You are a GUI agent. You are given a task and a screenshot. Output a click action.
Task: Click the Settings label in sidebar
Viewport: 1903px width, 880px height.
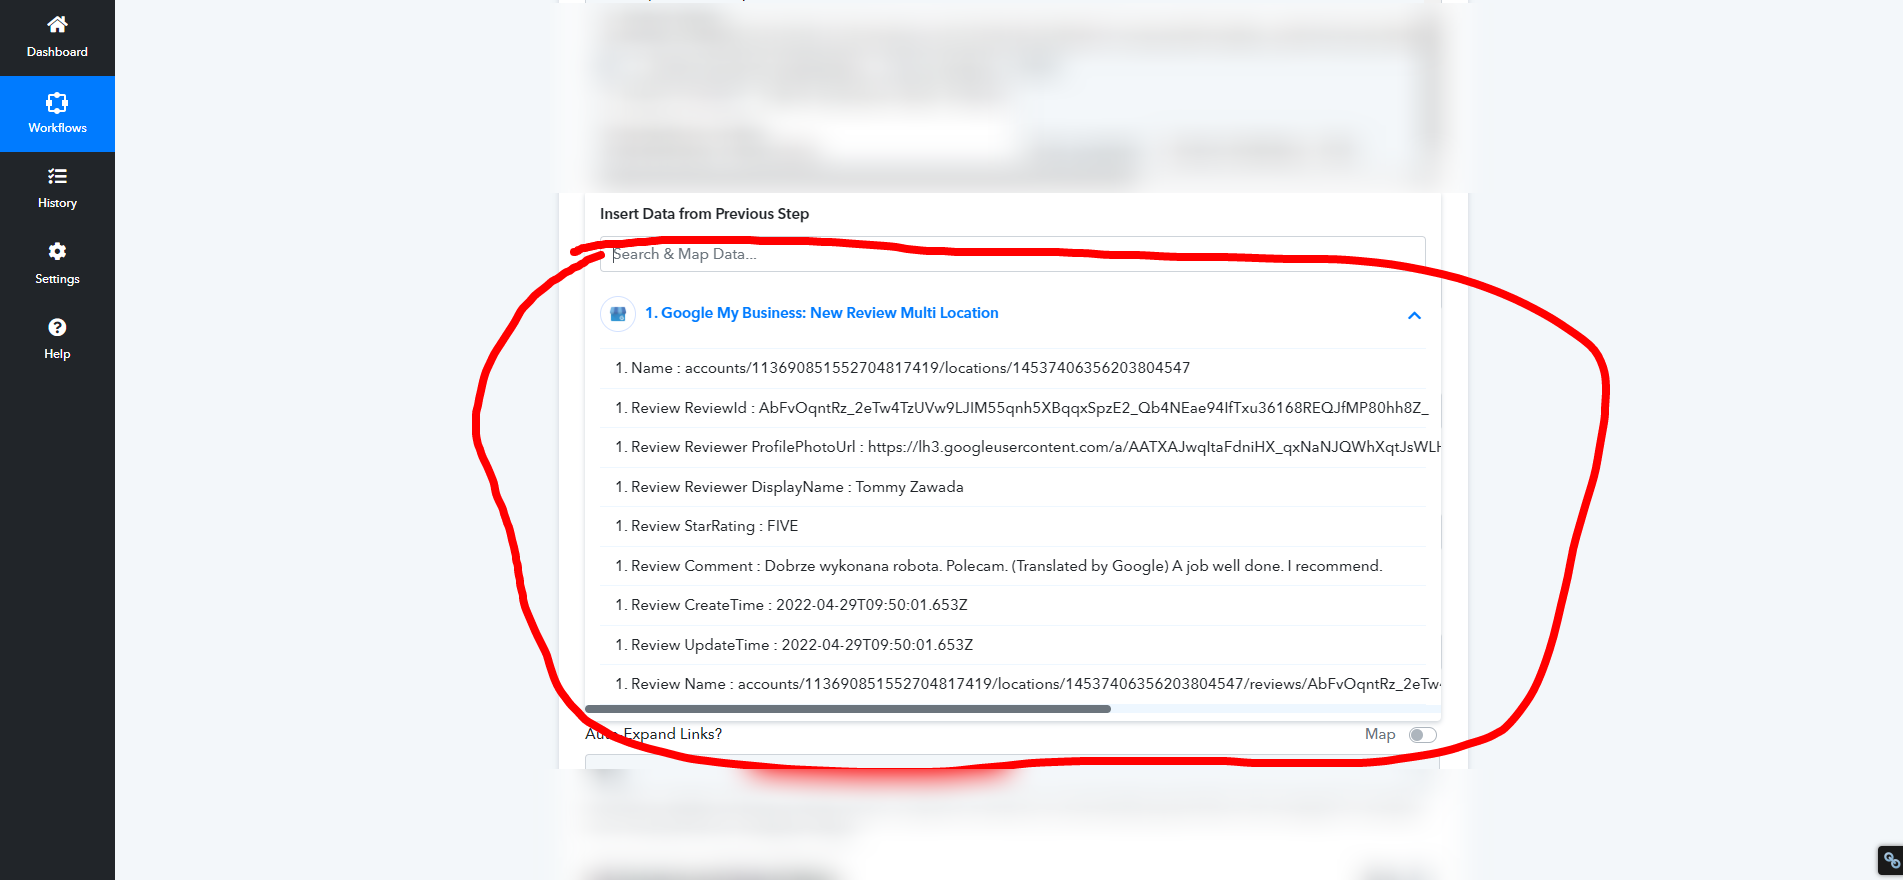57,279
